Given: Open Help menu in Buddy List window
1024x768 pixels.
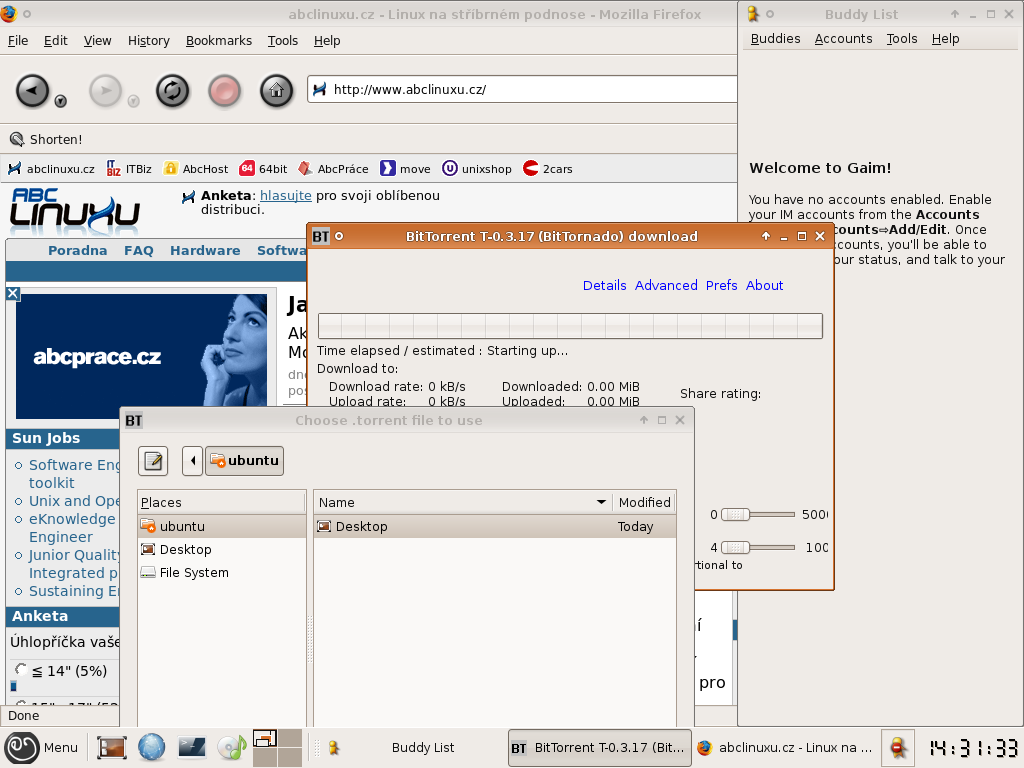Looking at the screenshot, I should click(945, 39).
